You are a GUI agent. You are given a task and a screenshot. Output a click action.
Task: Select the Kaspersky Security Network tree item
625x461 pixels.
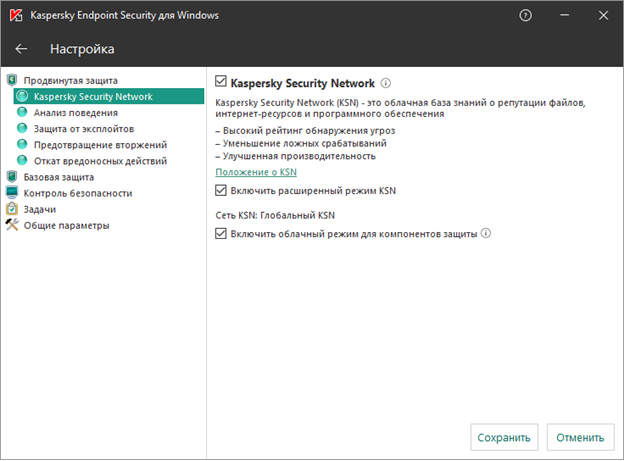(92, 97)
